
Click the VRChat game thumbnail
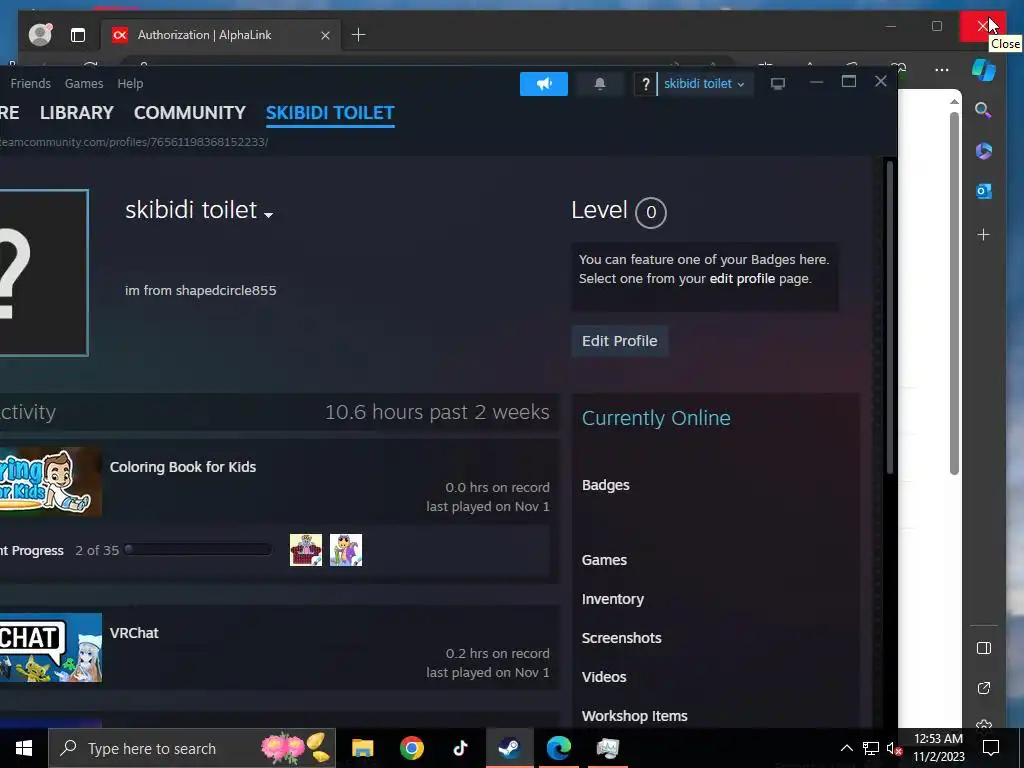[50, 647]
